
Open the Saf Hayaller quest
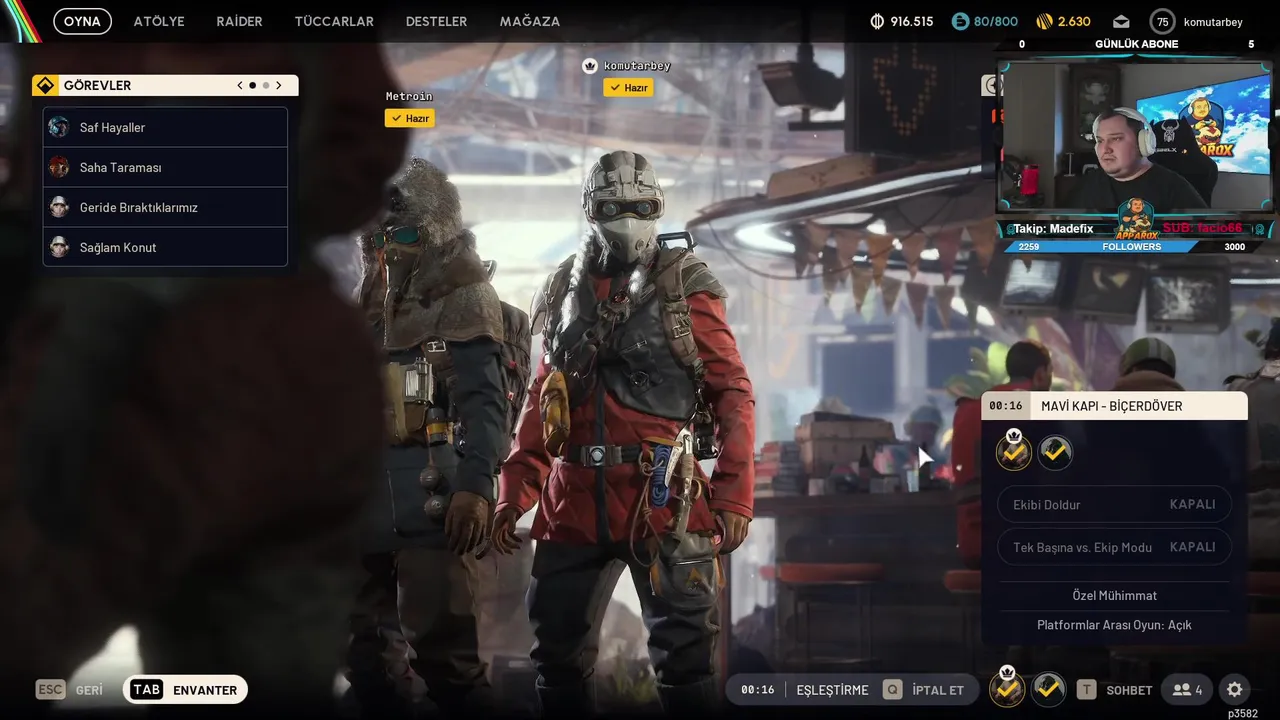click(x=165, y=127)
